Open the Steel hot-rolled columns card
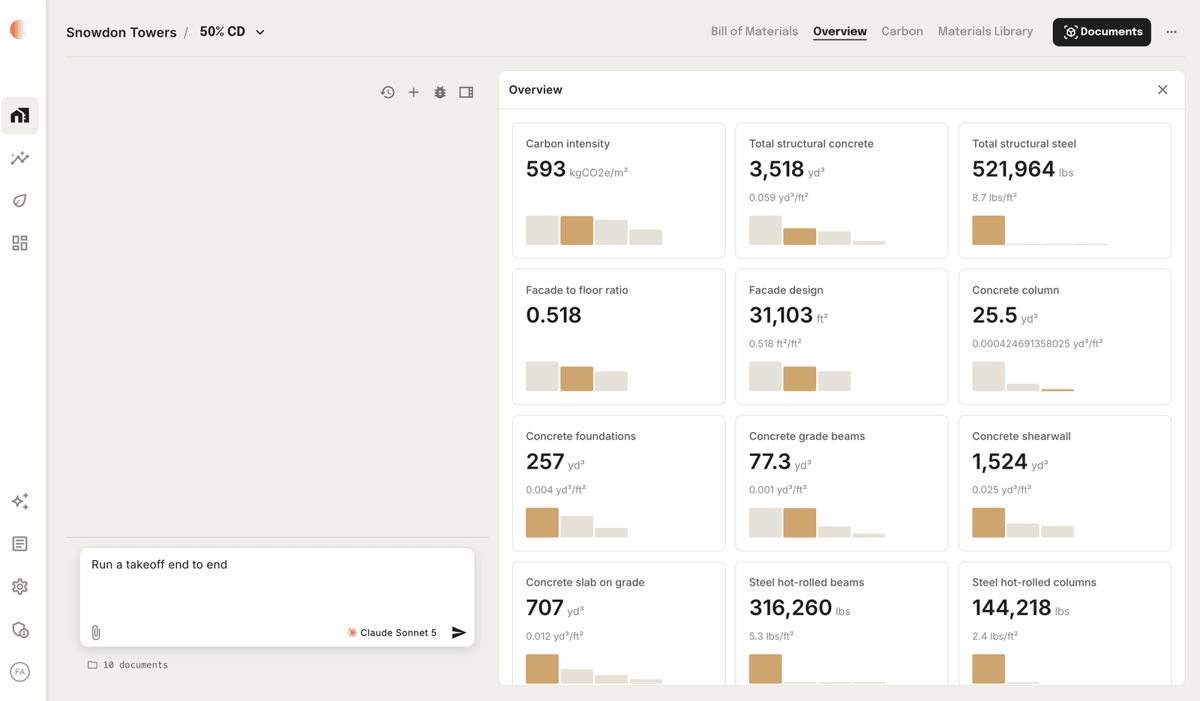This screenshot has height=701, width=1200. tap(1065, 623)
